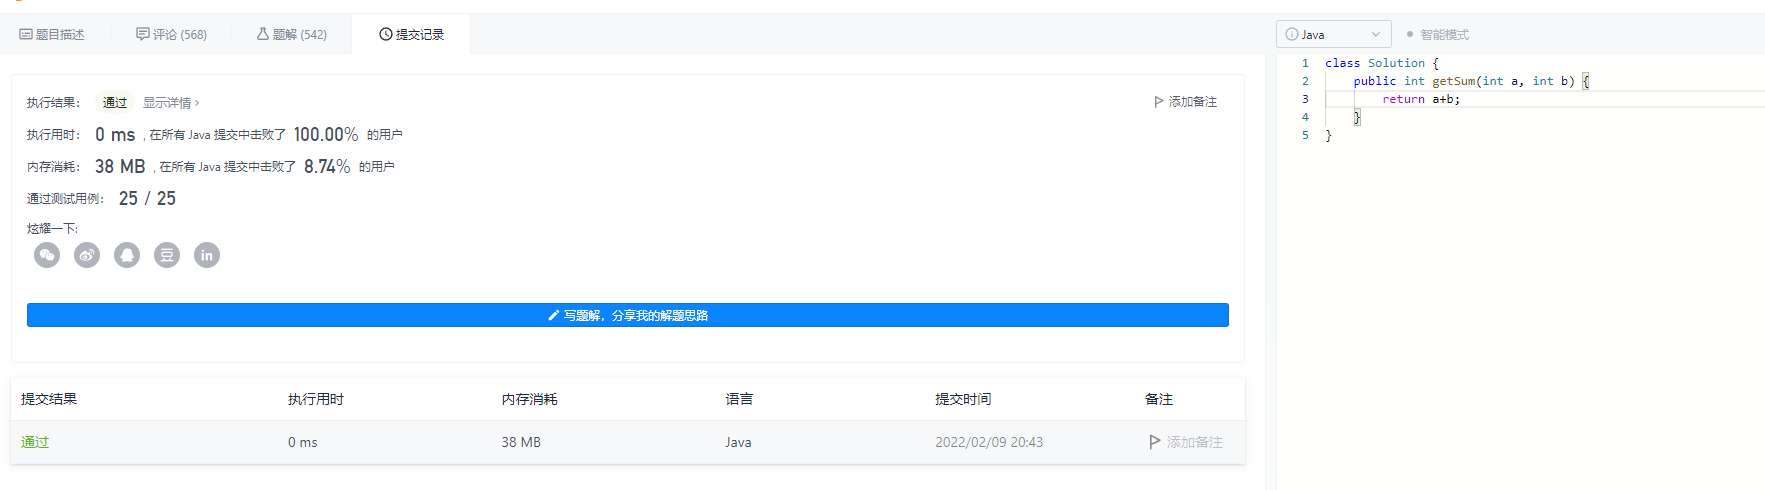Click the 8.74% memory percentile value
Image resolution: width=1765 pixels, height=490 pixels.
[x=327, y=166]
